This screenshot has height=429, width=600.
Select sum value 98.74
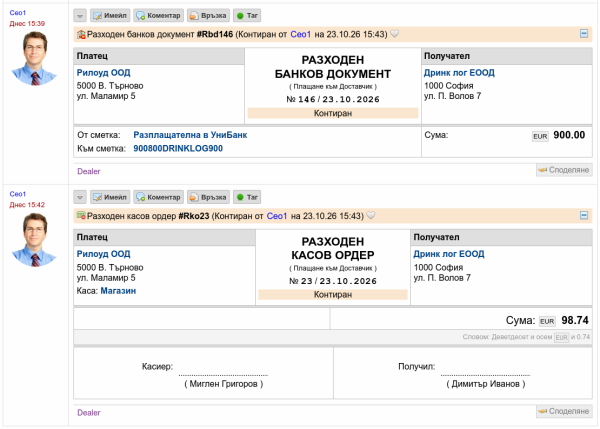pos(575,320)
